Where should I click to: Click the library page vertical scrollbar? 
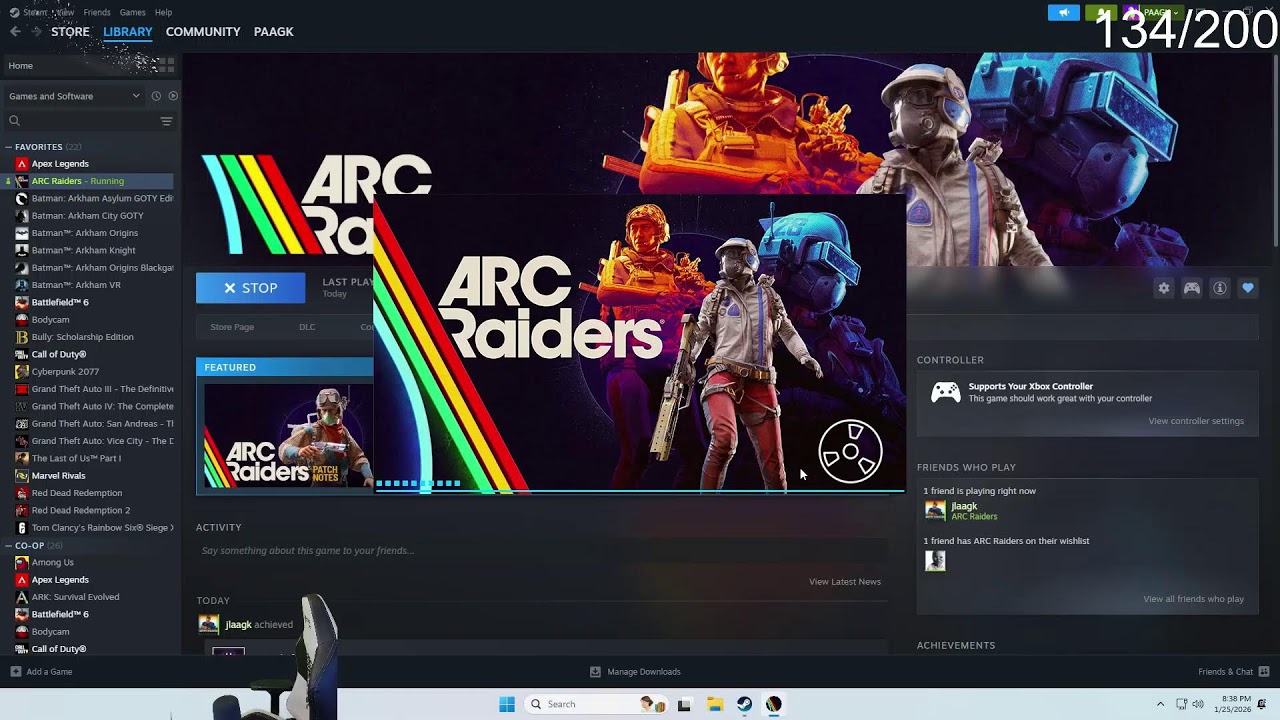[x=1275, y=150]
